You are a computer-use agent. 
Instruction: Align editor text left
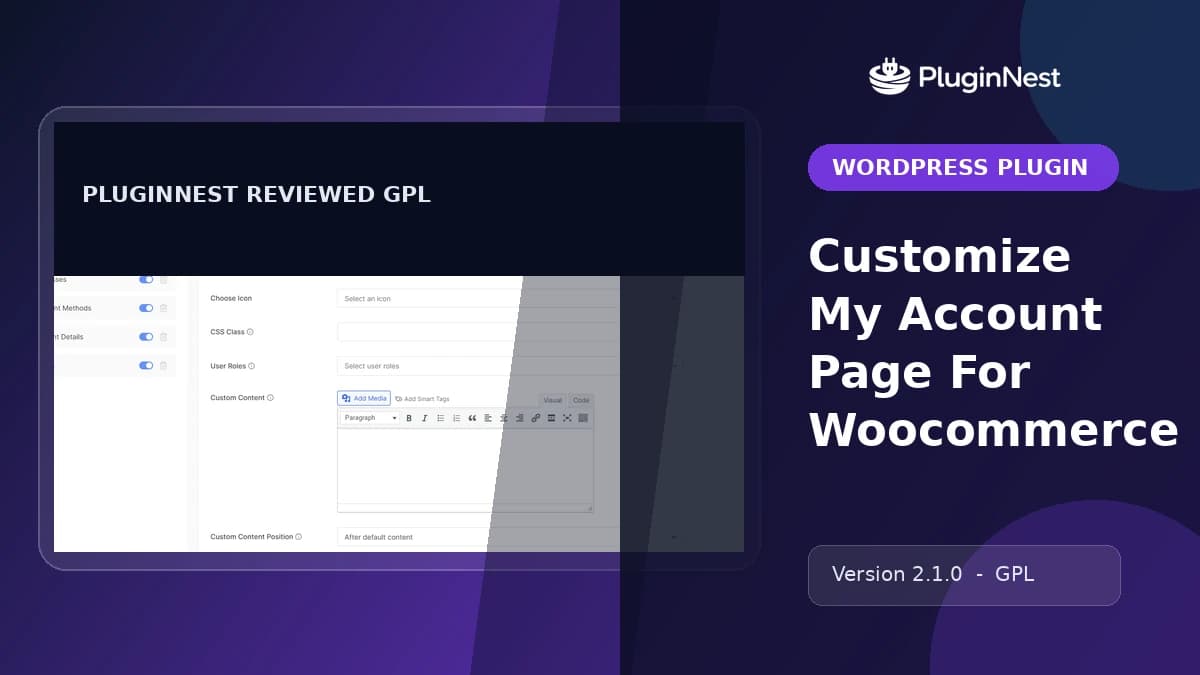click(488, 418)
